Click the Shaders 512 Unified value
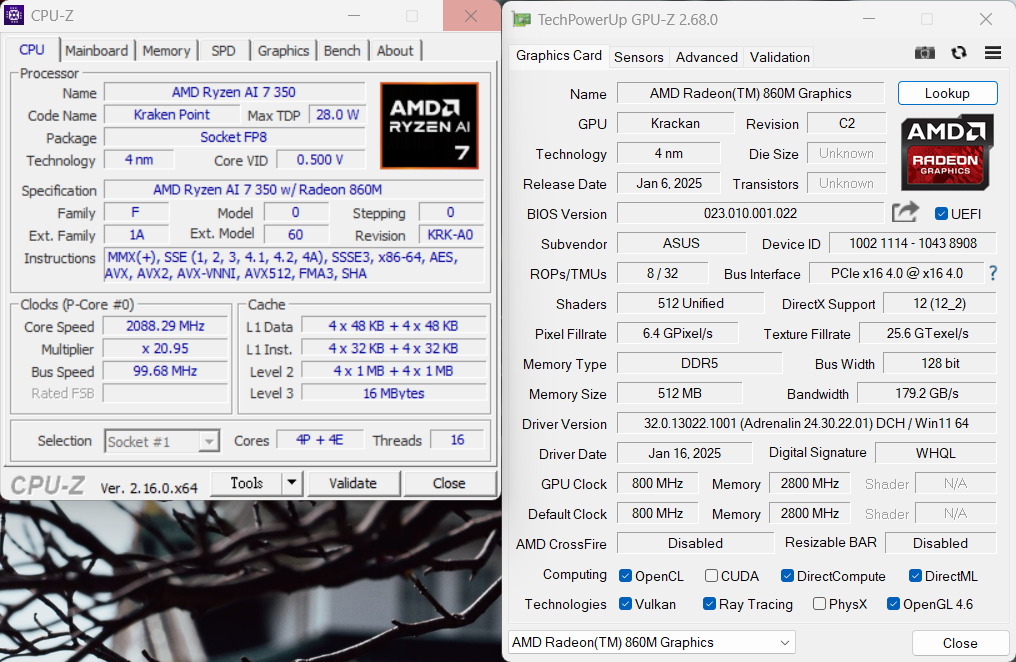 [690, 303]
